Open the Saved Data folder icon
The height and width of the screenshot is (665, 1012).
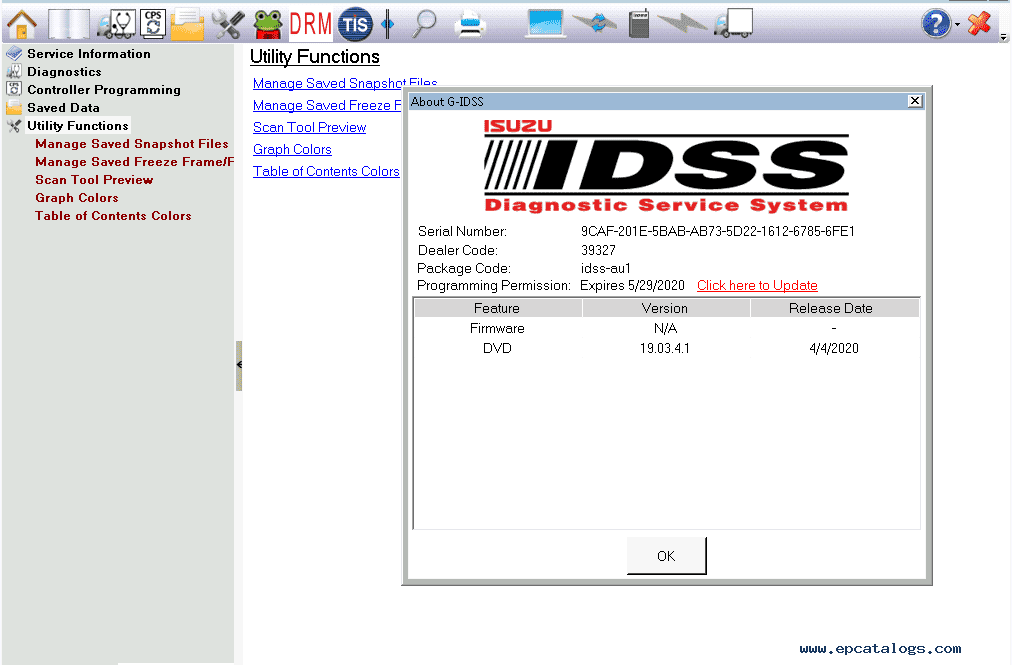188,25
